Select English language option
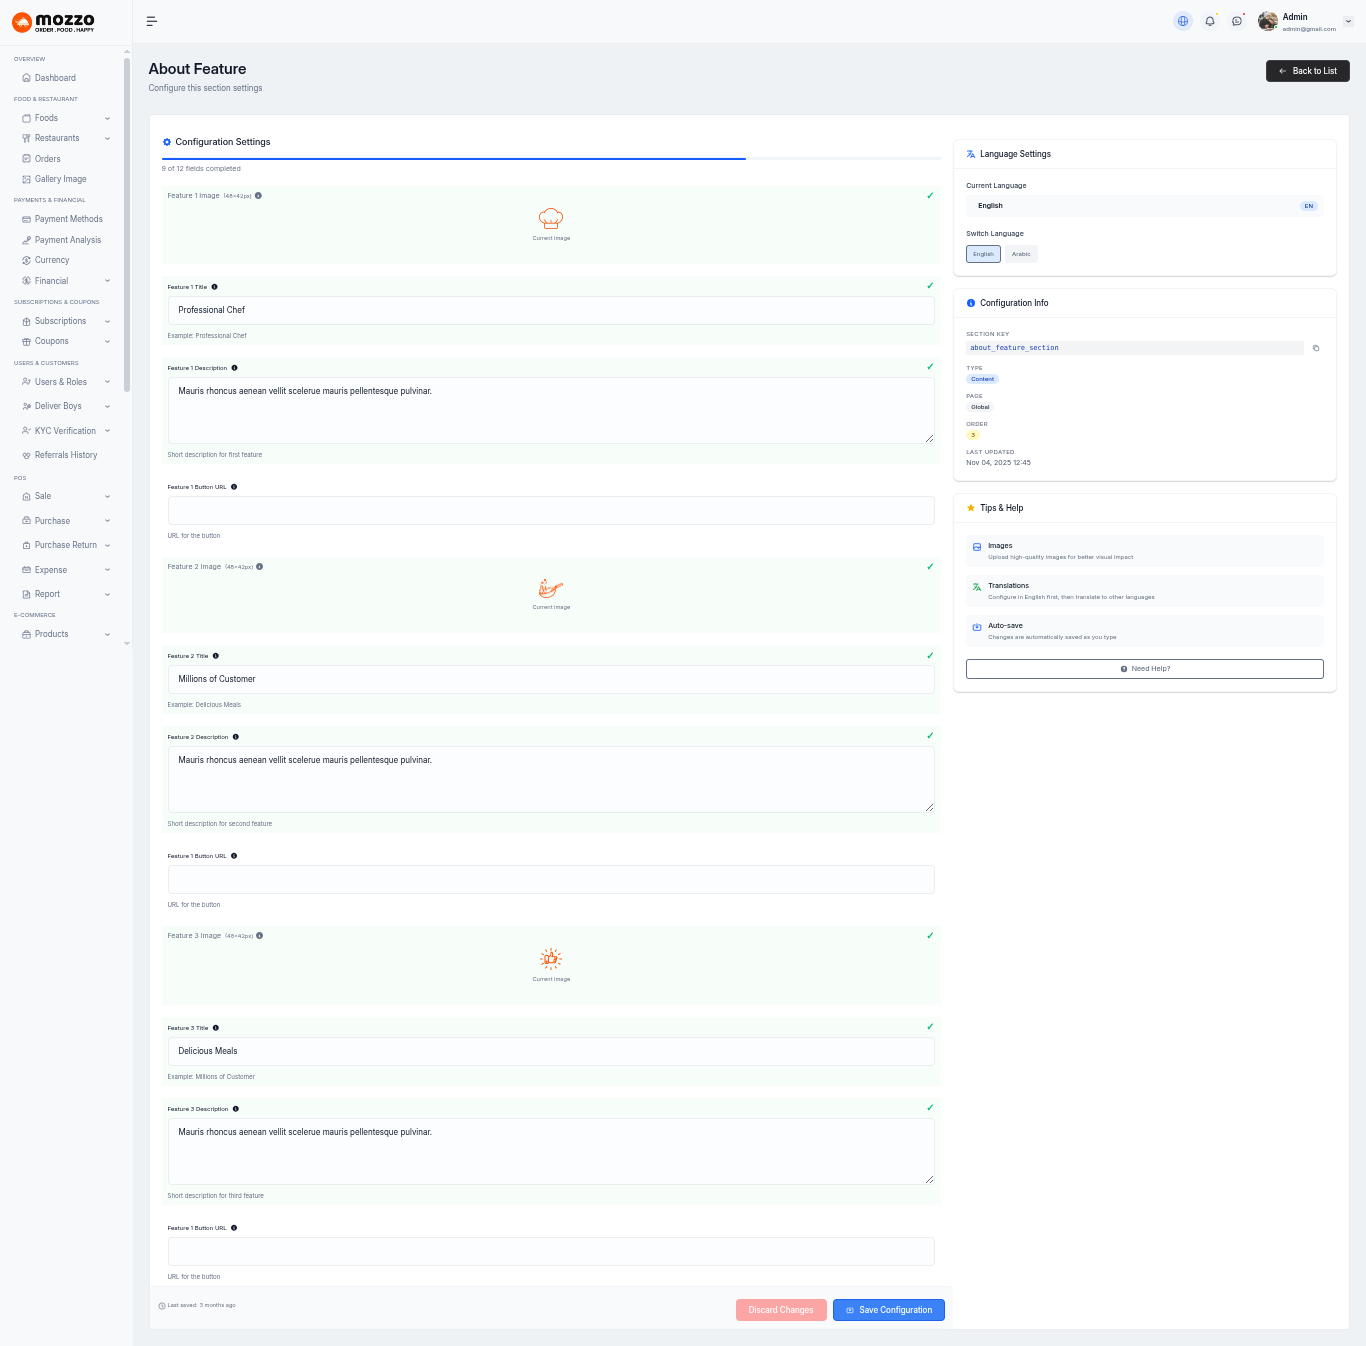Screen dimensions: 1366x1346 point(983,254)
